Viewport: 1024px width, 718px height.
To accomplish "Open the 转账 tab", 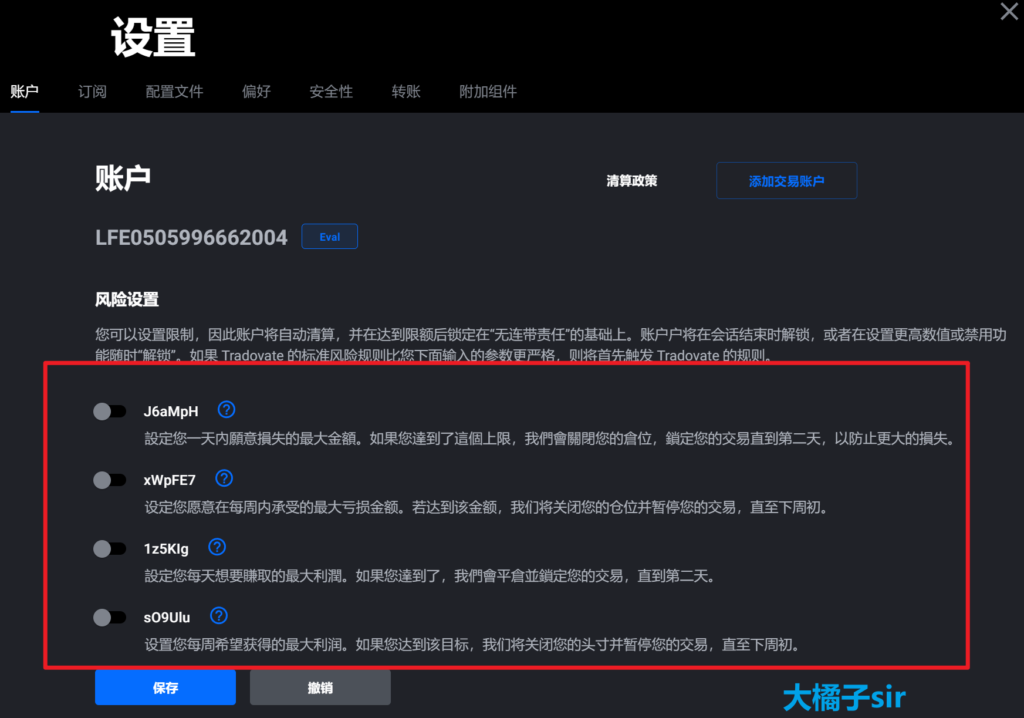I will (x=406, y=92).
